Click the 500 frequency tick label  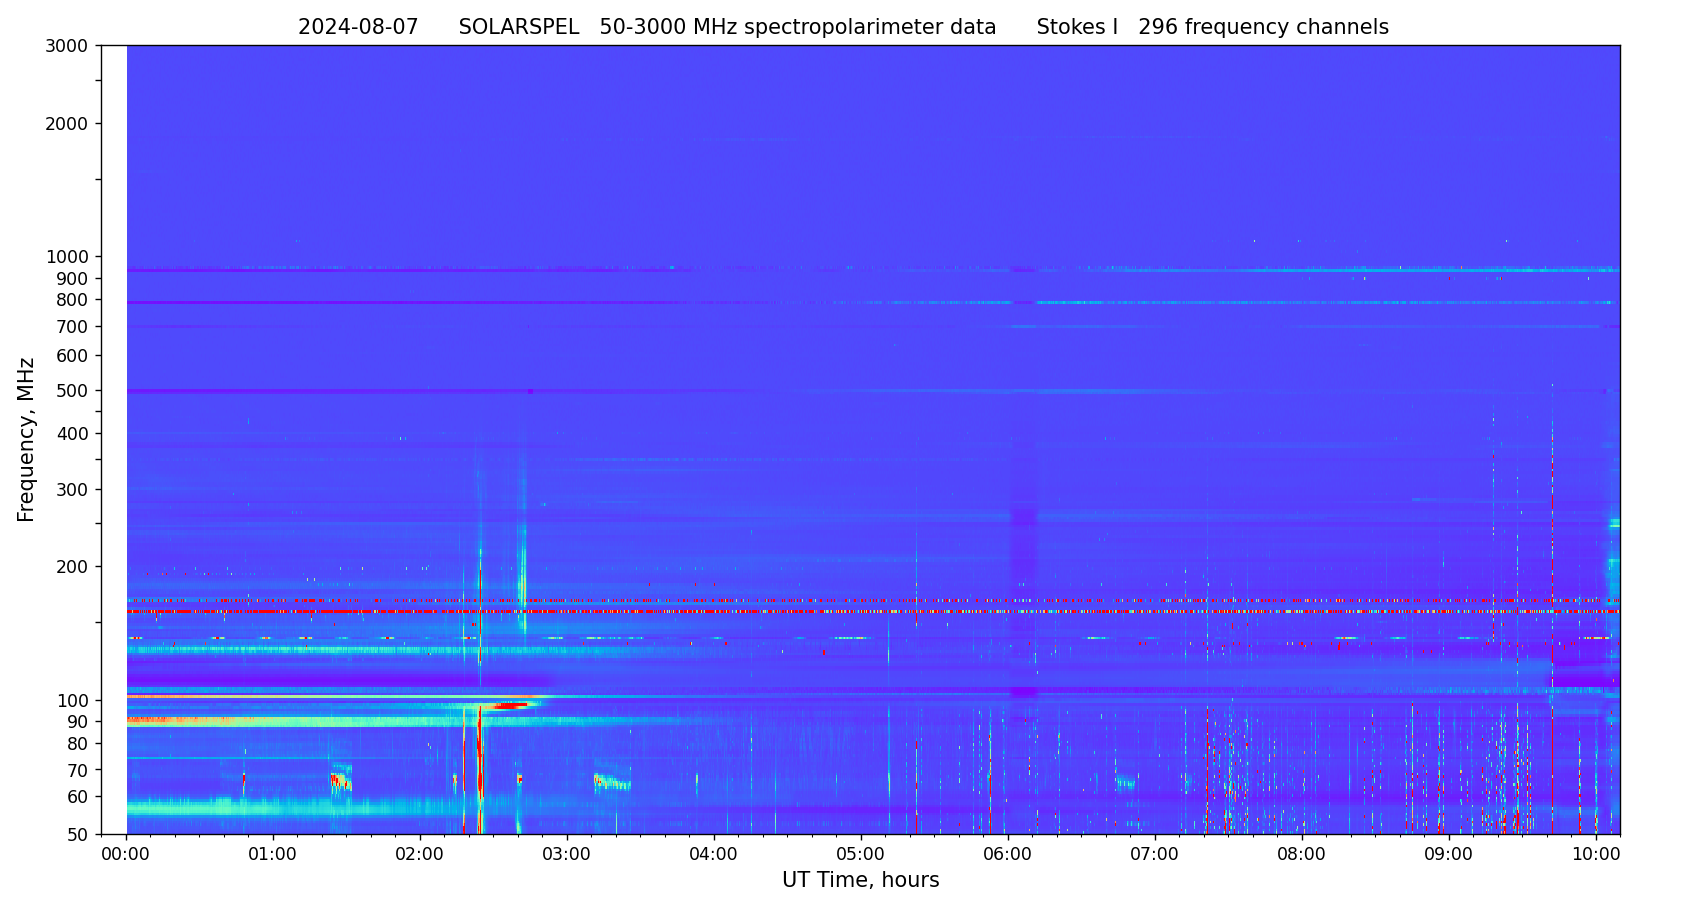[x=71, y=391]
